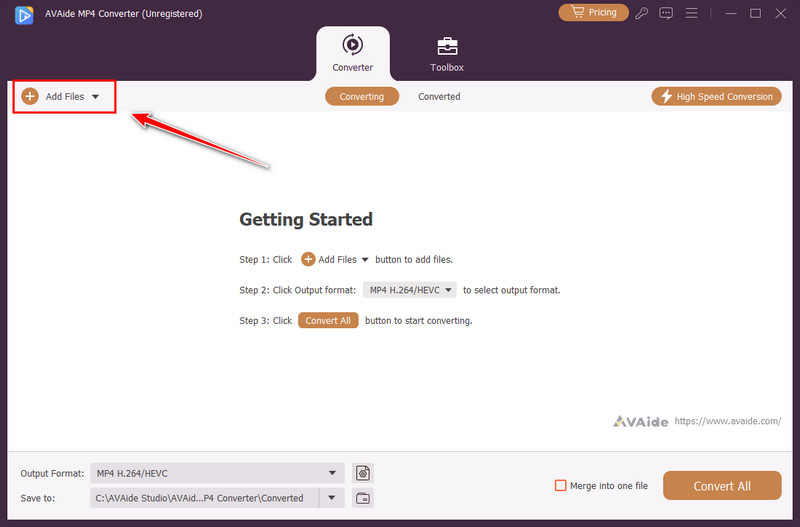Enable the Merge into one file checkbox
The height and width of the screenshot is (527, 800).
(560, 486)
